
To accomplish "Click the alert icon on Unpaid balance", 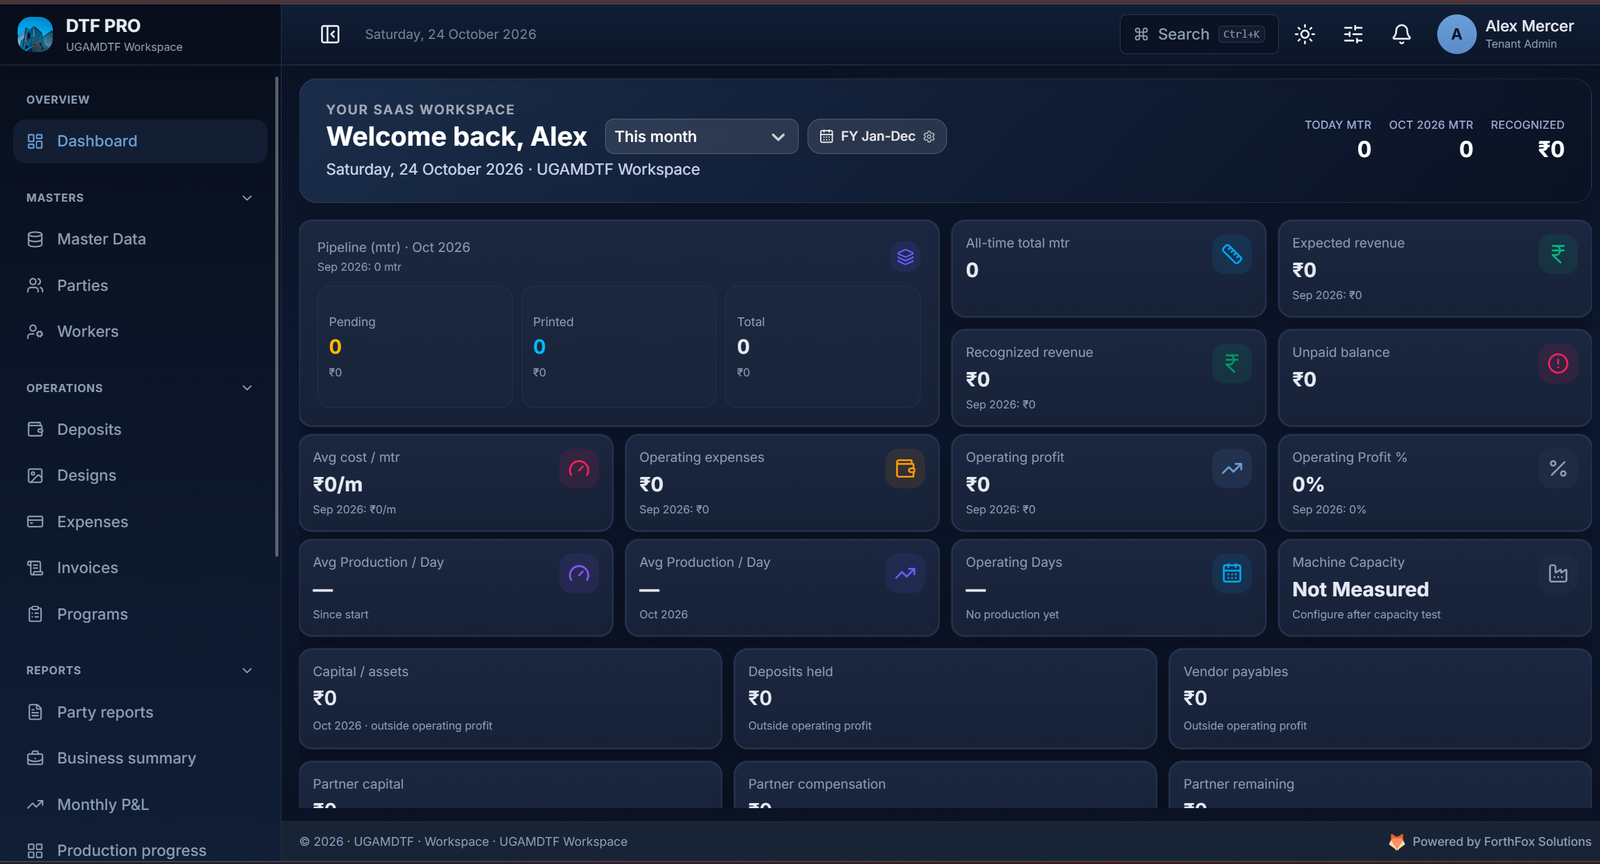I will pos(1558,364).
